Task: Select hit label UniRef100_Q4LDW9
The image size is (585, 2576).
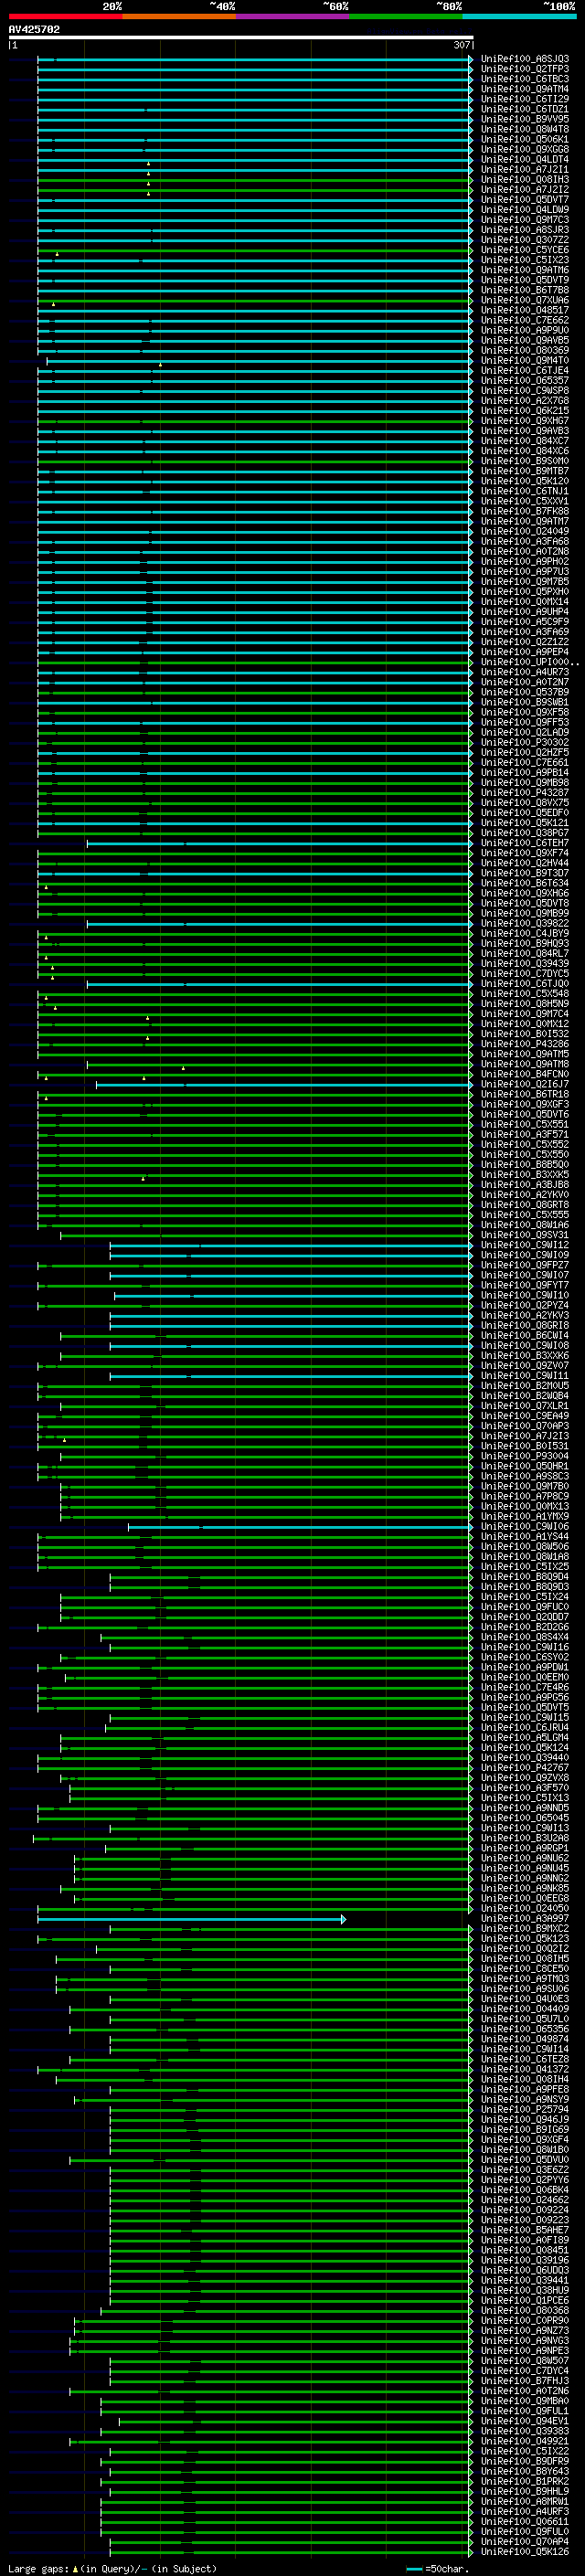Action: point(525,209)
